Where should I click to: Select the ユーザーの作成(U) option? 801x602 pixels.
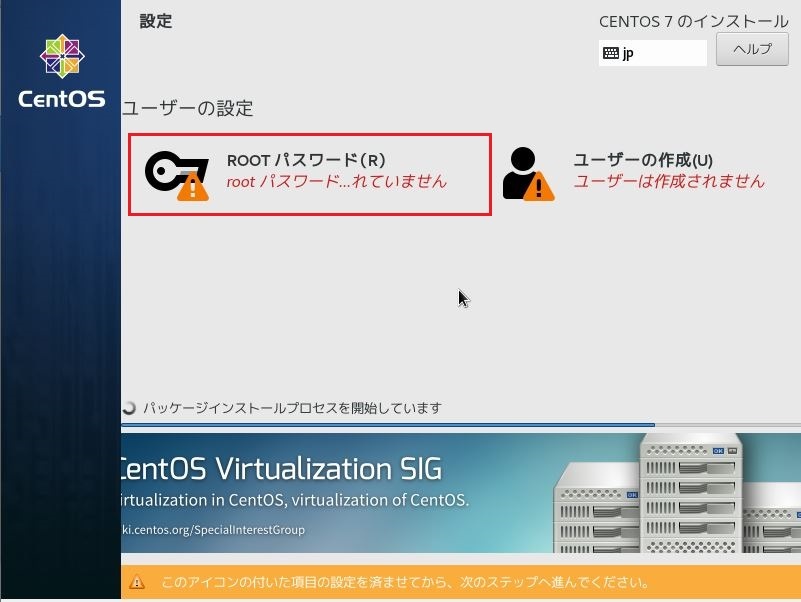click(x=633, y=174)
